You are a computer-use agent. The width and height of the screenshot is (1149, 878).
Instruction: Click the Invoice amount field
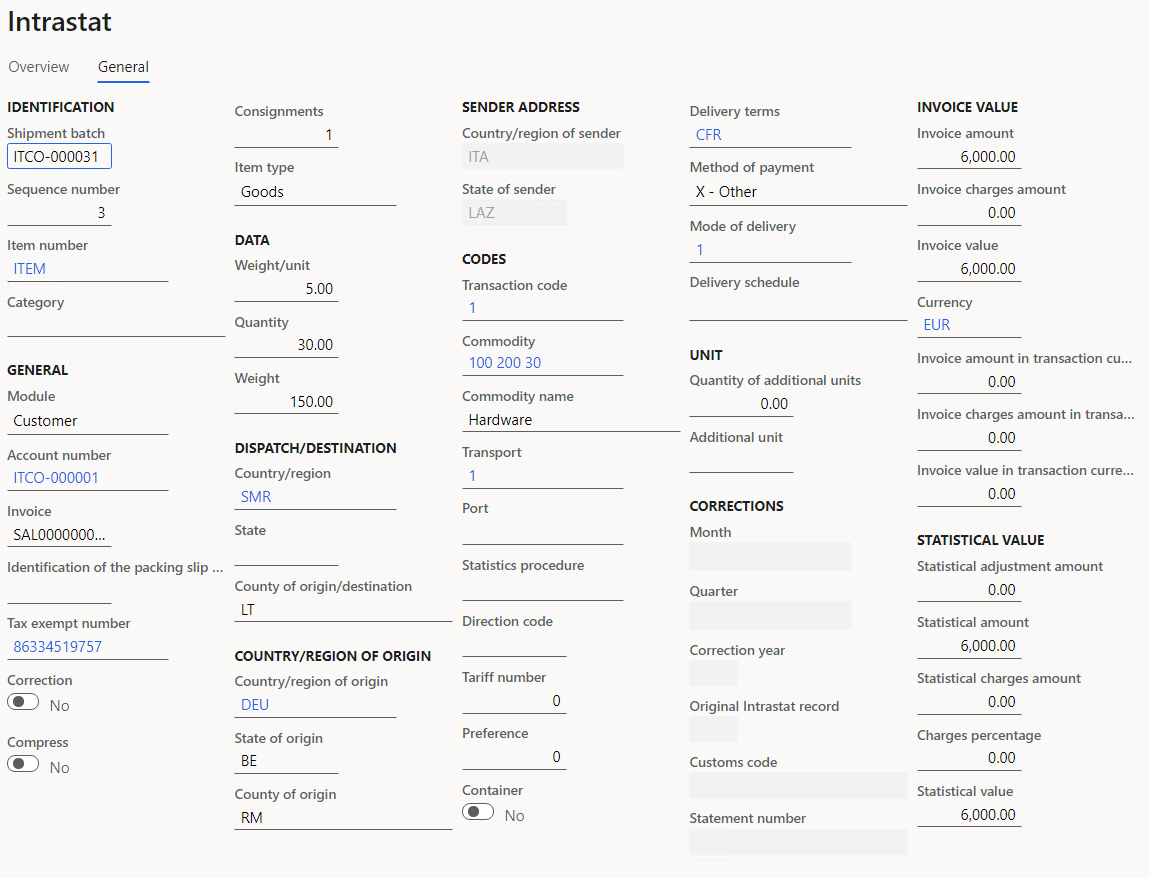click(968, 157)
